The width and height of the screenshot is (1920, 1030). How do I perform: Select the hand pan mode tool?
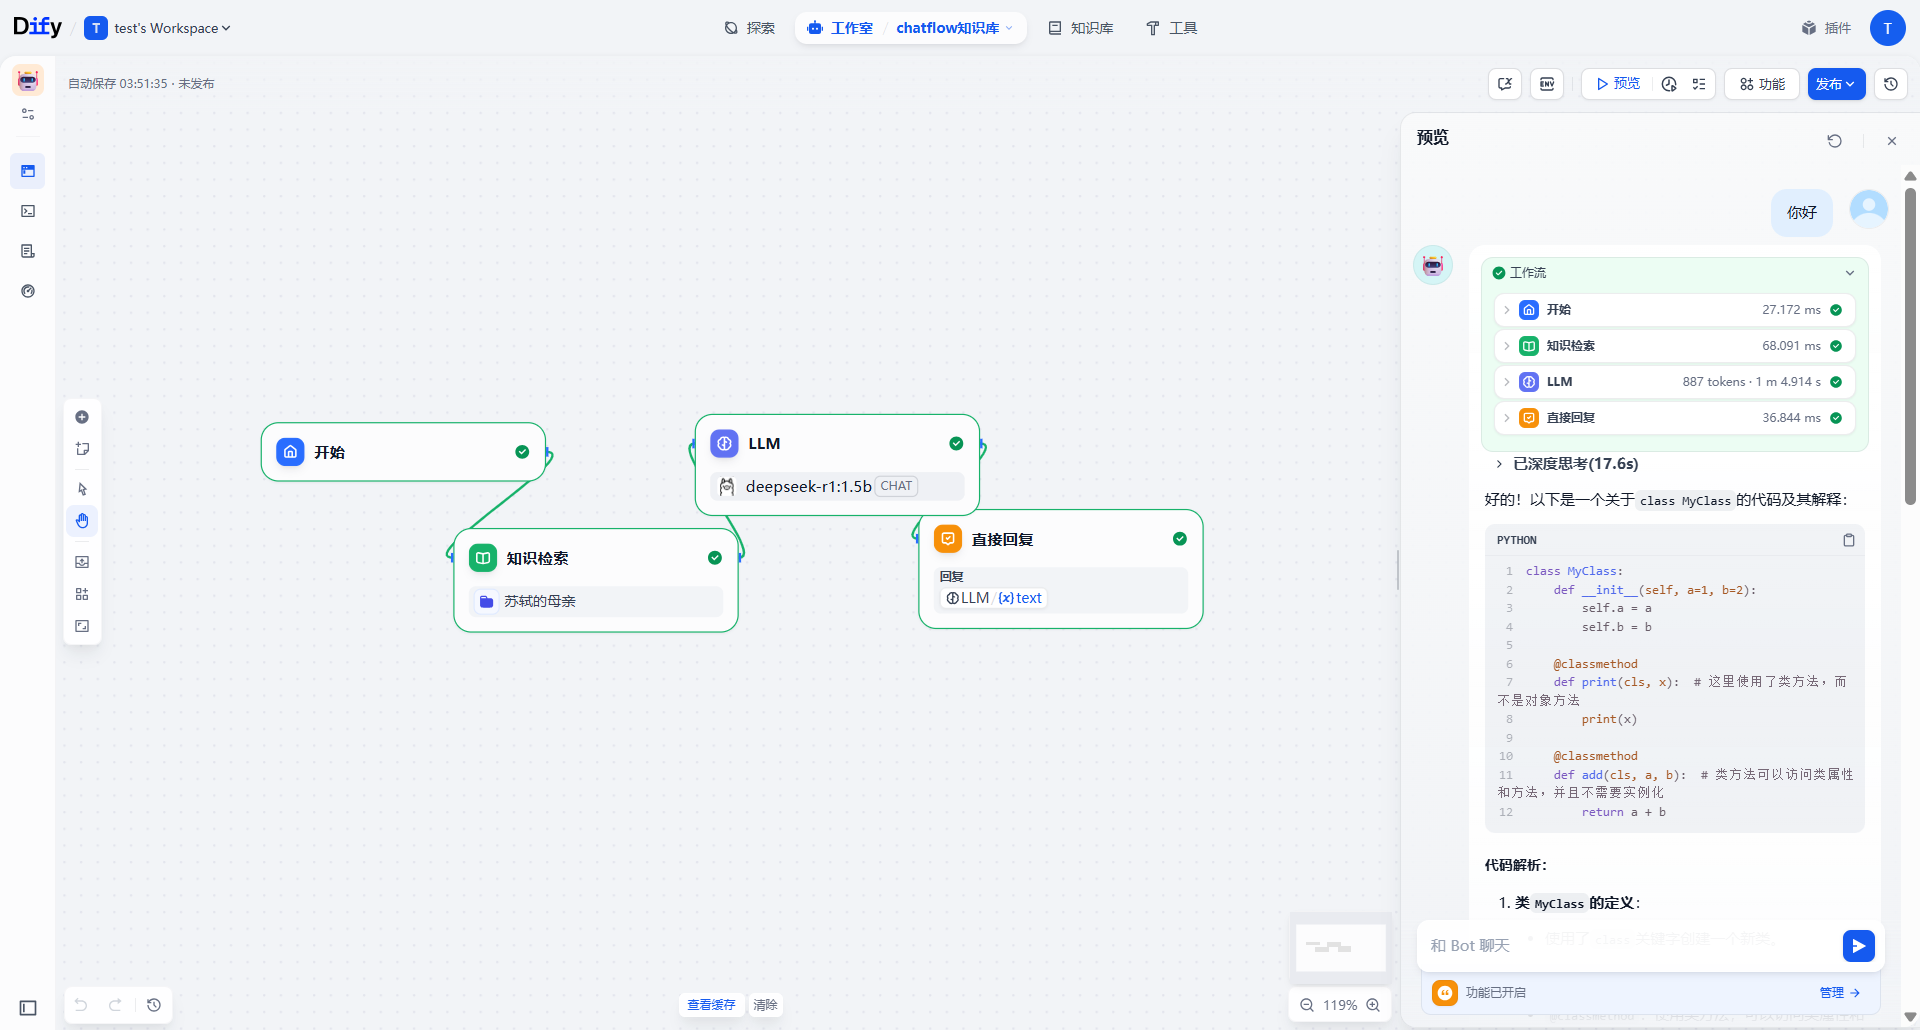tap(82, 521)
